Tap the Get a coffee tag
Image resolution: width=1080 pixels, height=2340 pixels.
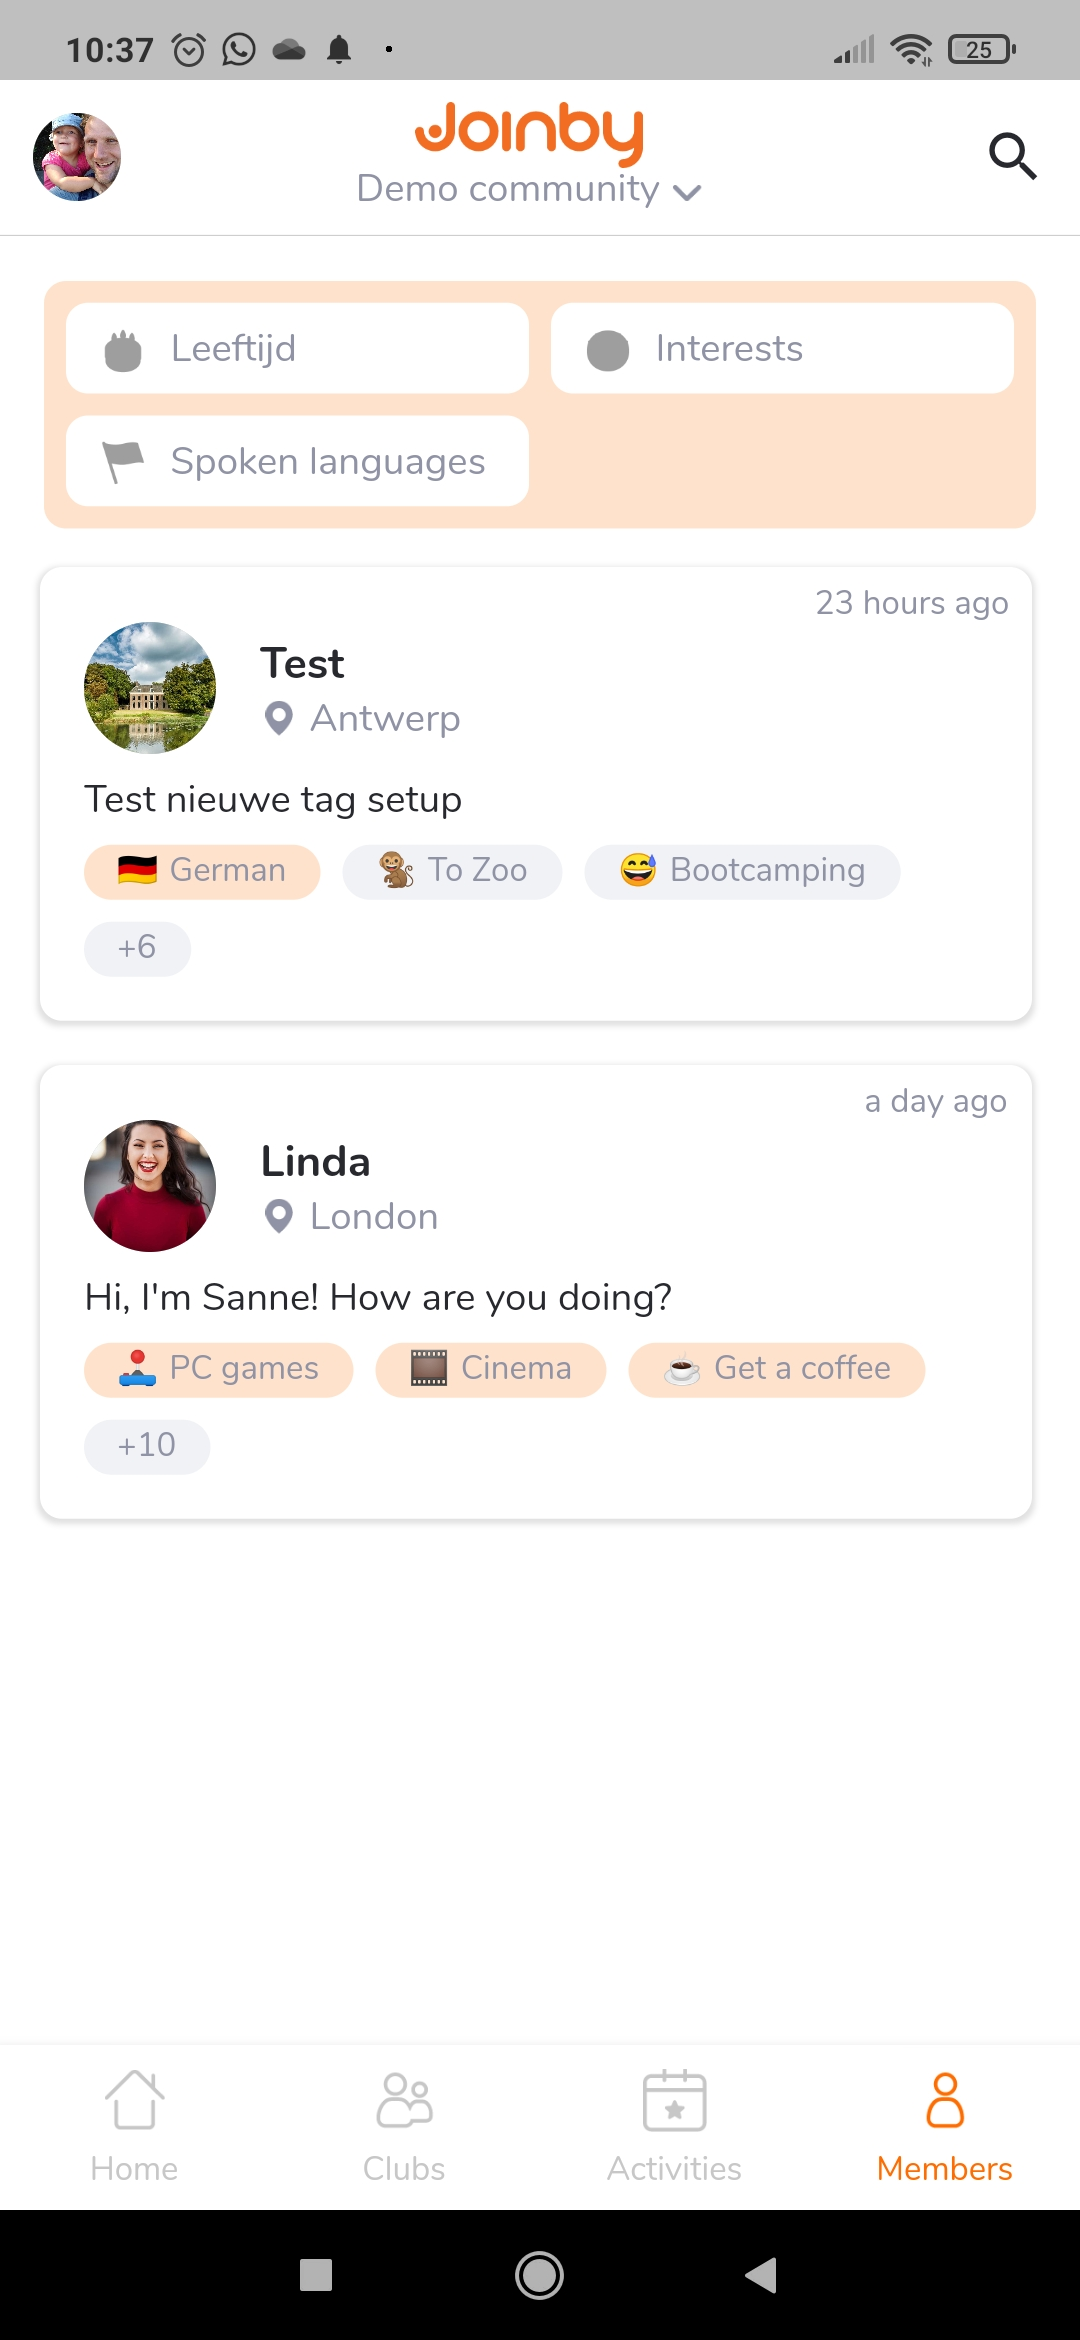point(777,1369)
